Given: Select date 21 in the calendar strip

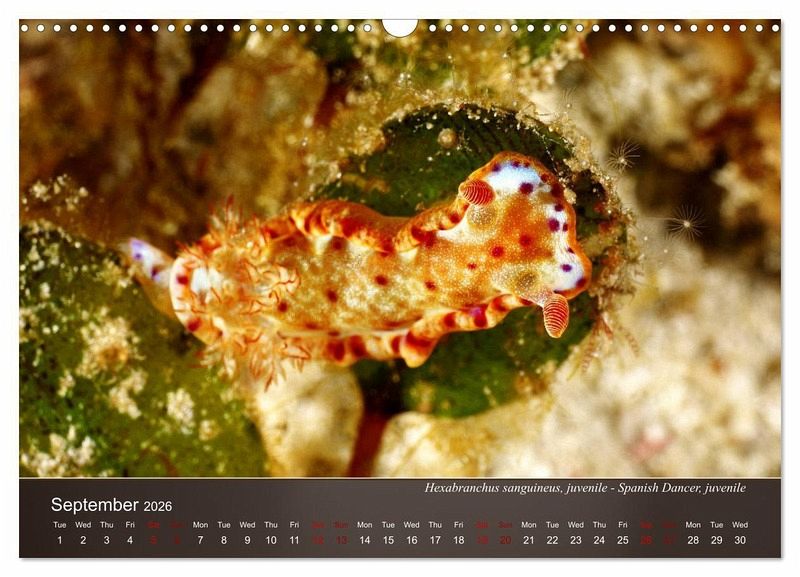Looking at the screenshot, I should (x=529, y=540).
